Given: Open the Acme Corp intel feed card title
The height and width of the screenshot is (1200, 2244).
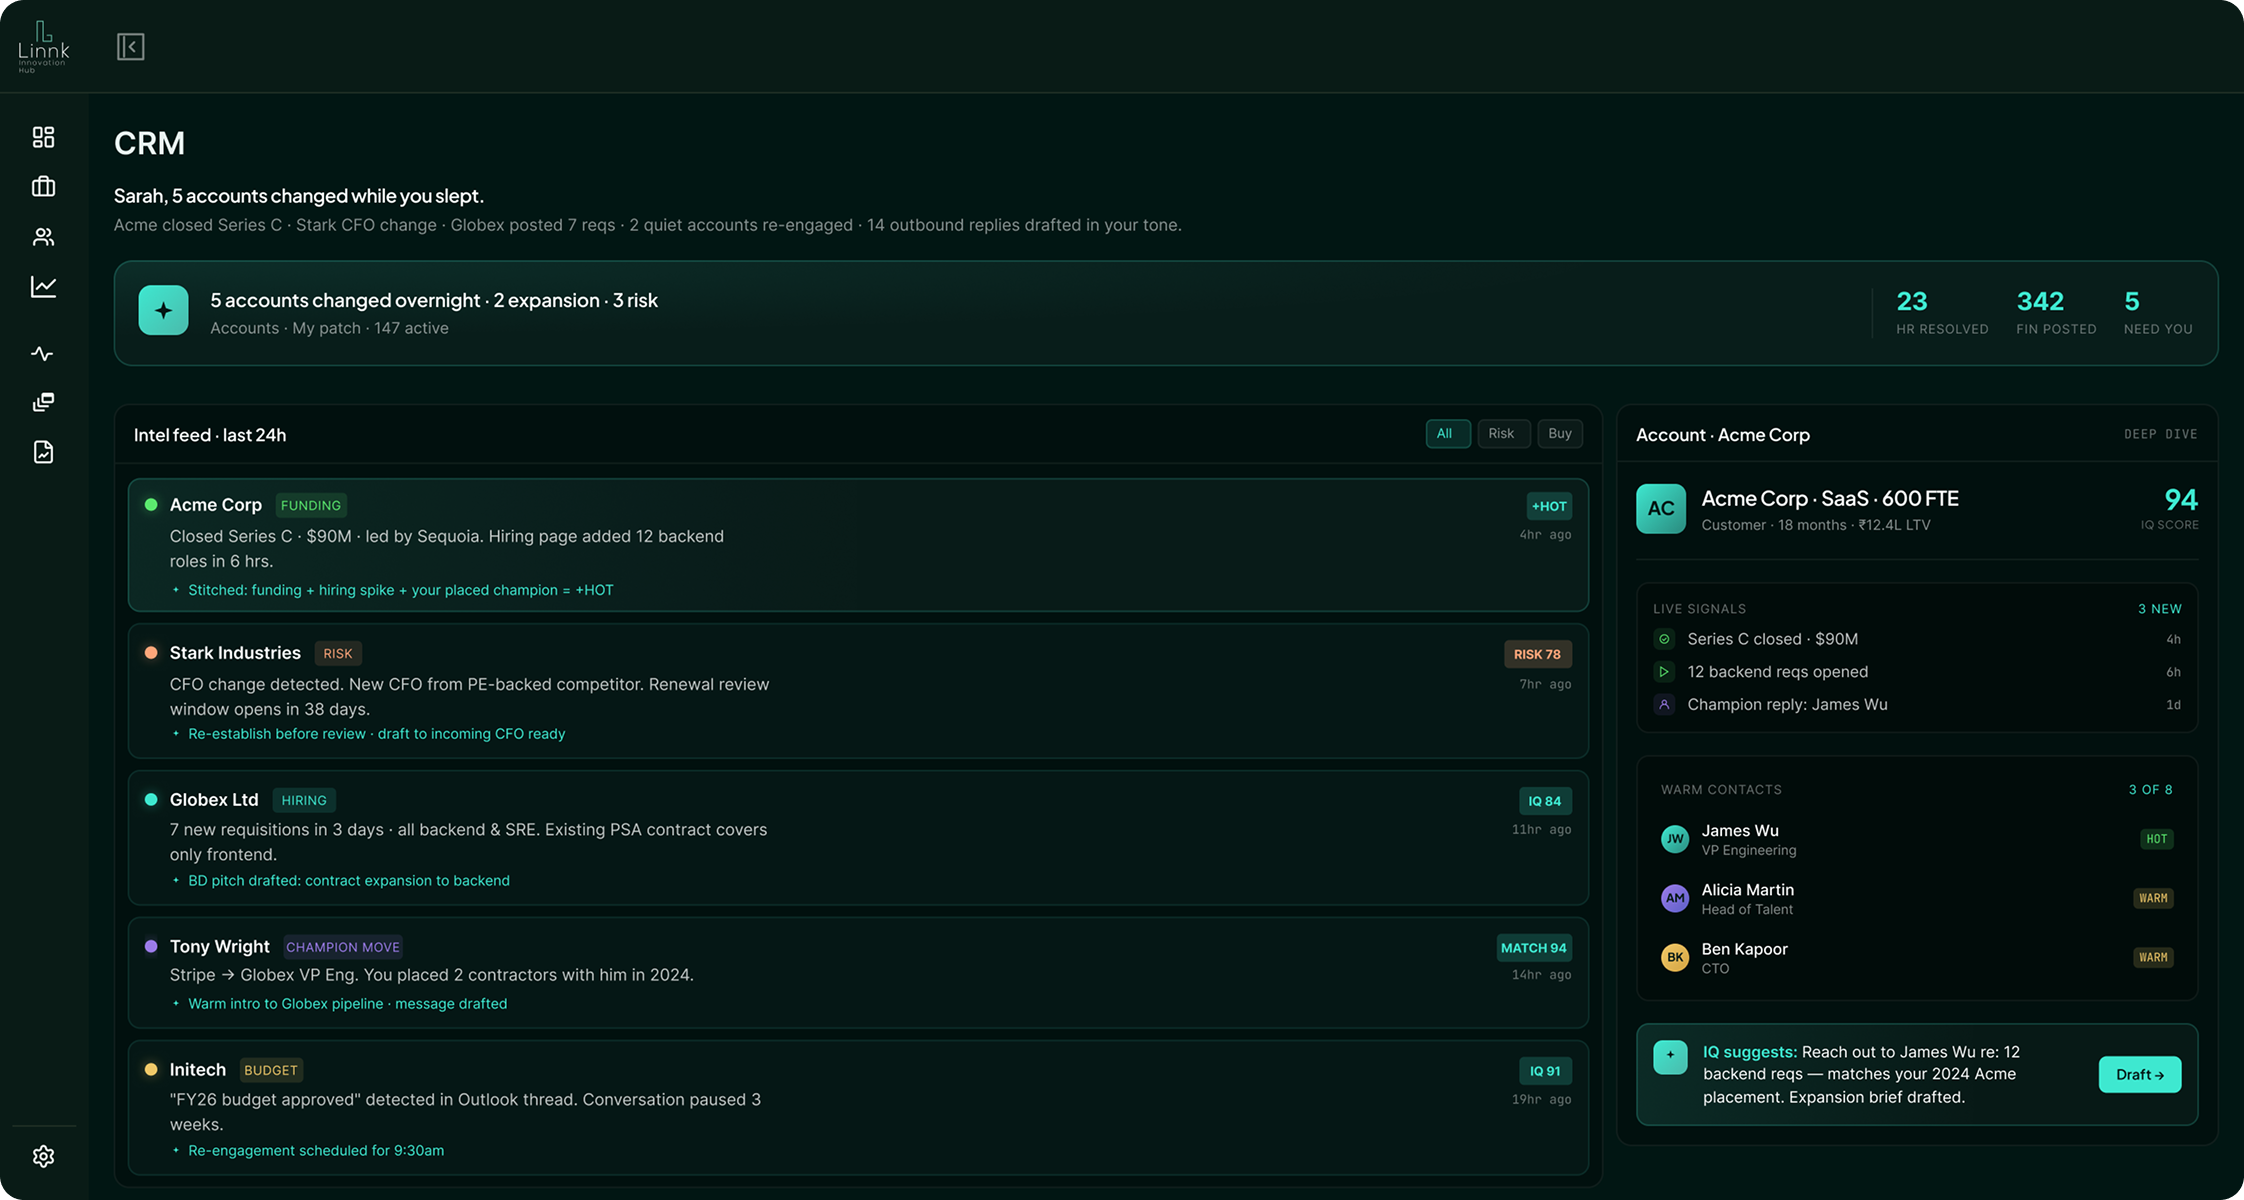Looking at the screenshot, I should point(216,505).
